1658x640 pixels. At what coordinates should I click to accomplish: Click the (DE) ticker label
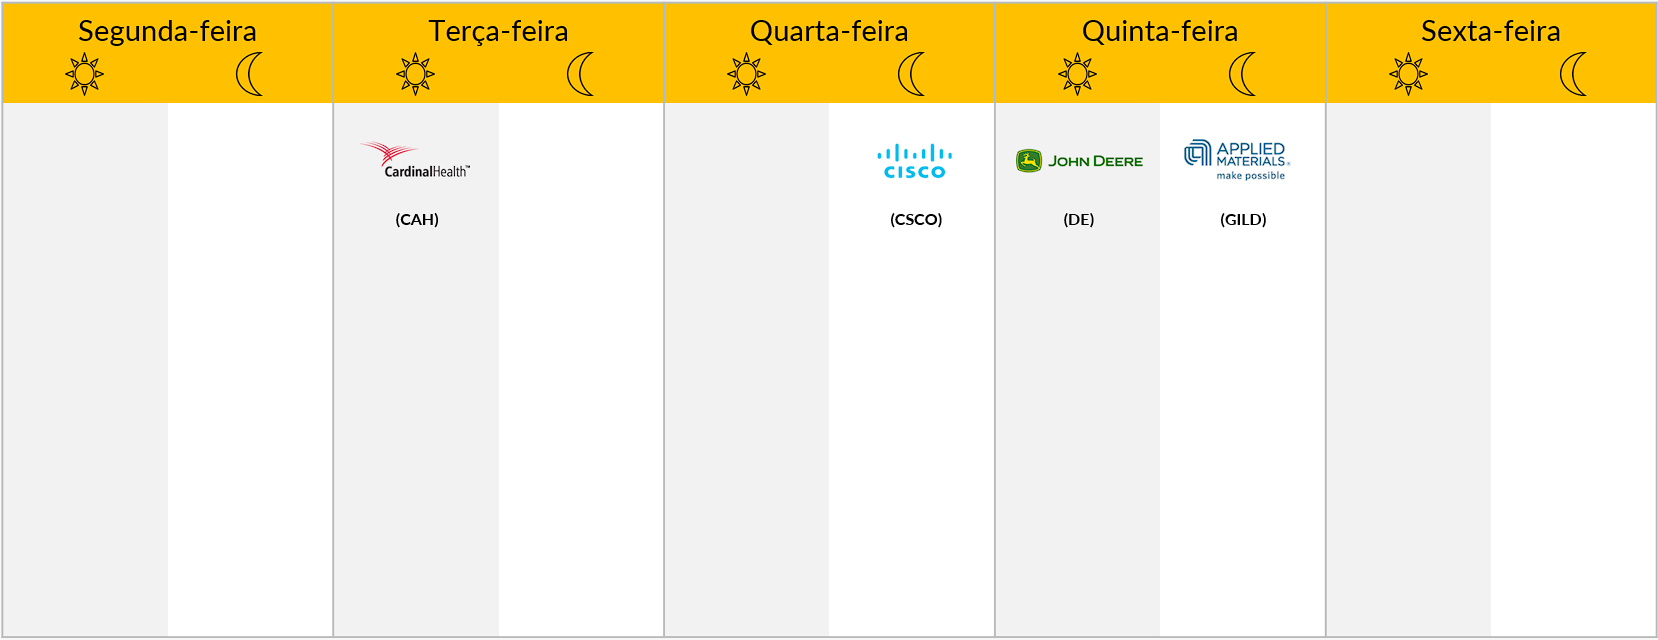[x=1079, y=219]
